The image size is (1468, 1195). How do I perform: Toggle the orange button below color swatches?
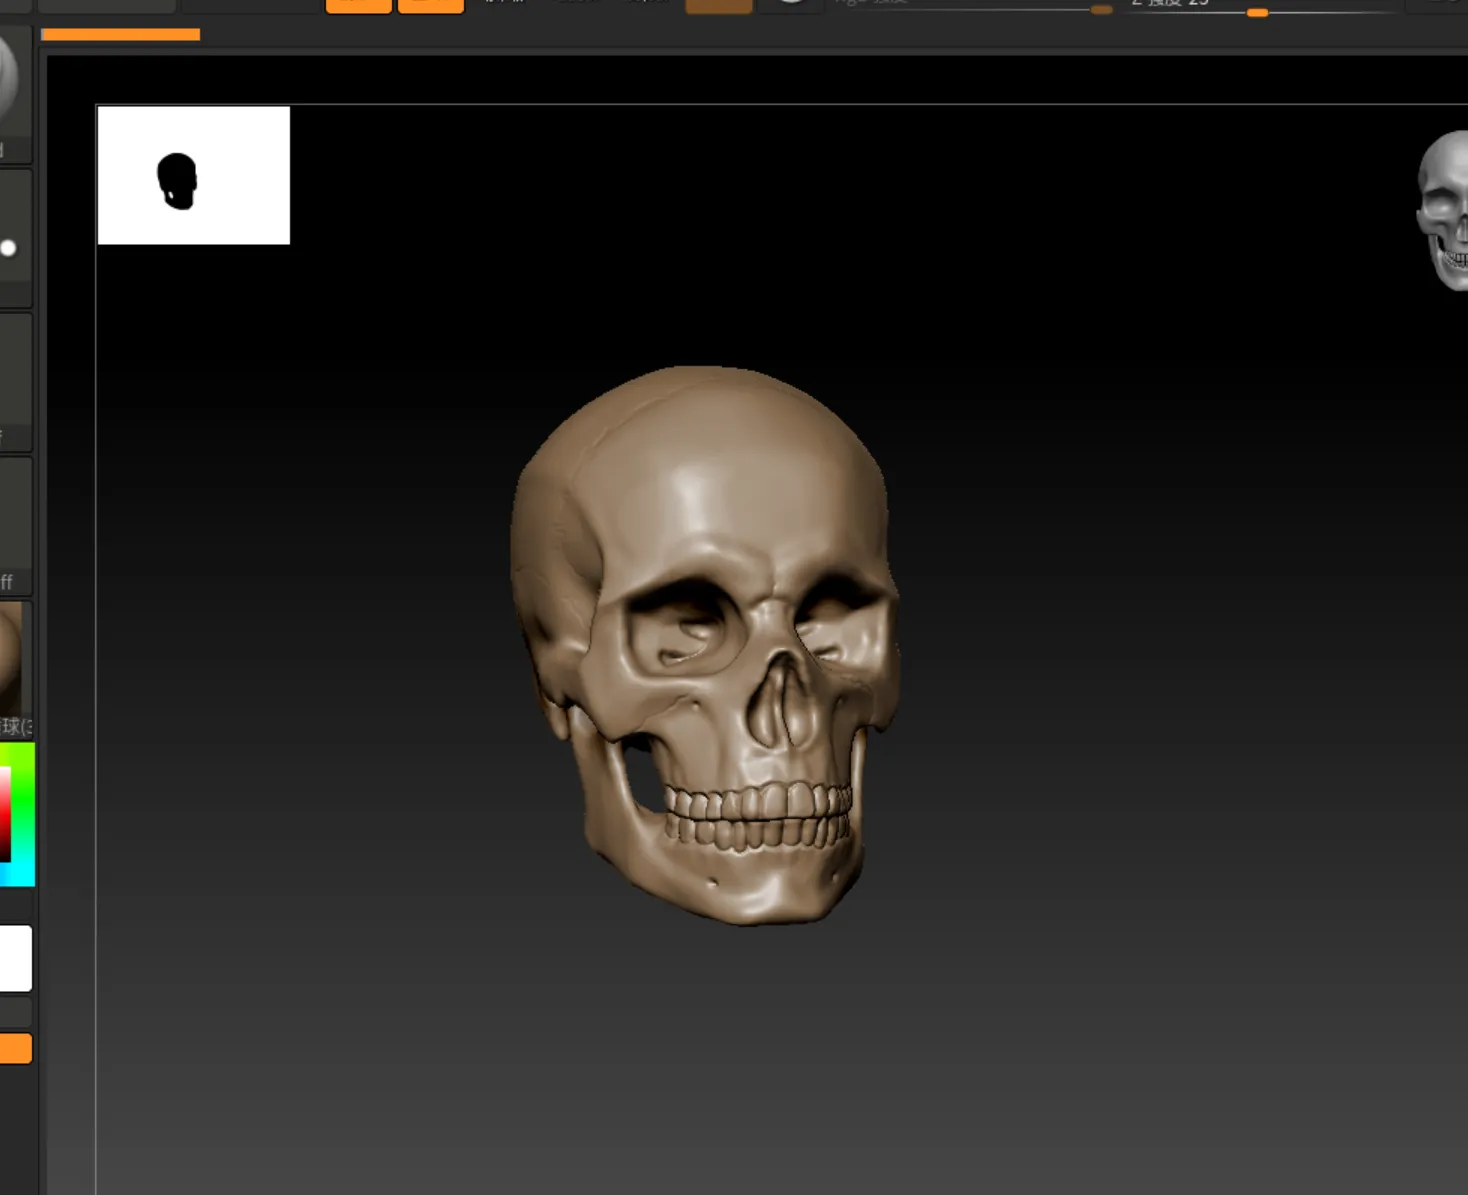(x=15, y=1048)
